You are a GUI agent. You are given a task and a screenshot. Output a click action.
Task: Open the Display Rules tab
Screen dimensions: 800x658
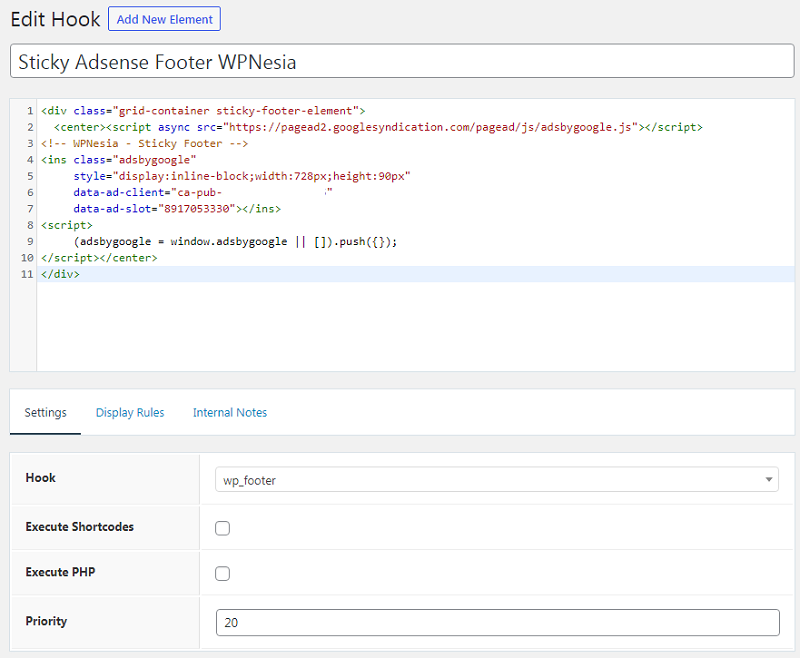tap(130, 412)
